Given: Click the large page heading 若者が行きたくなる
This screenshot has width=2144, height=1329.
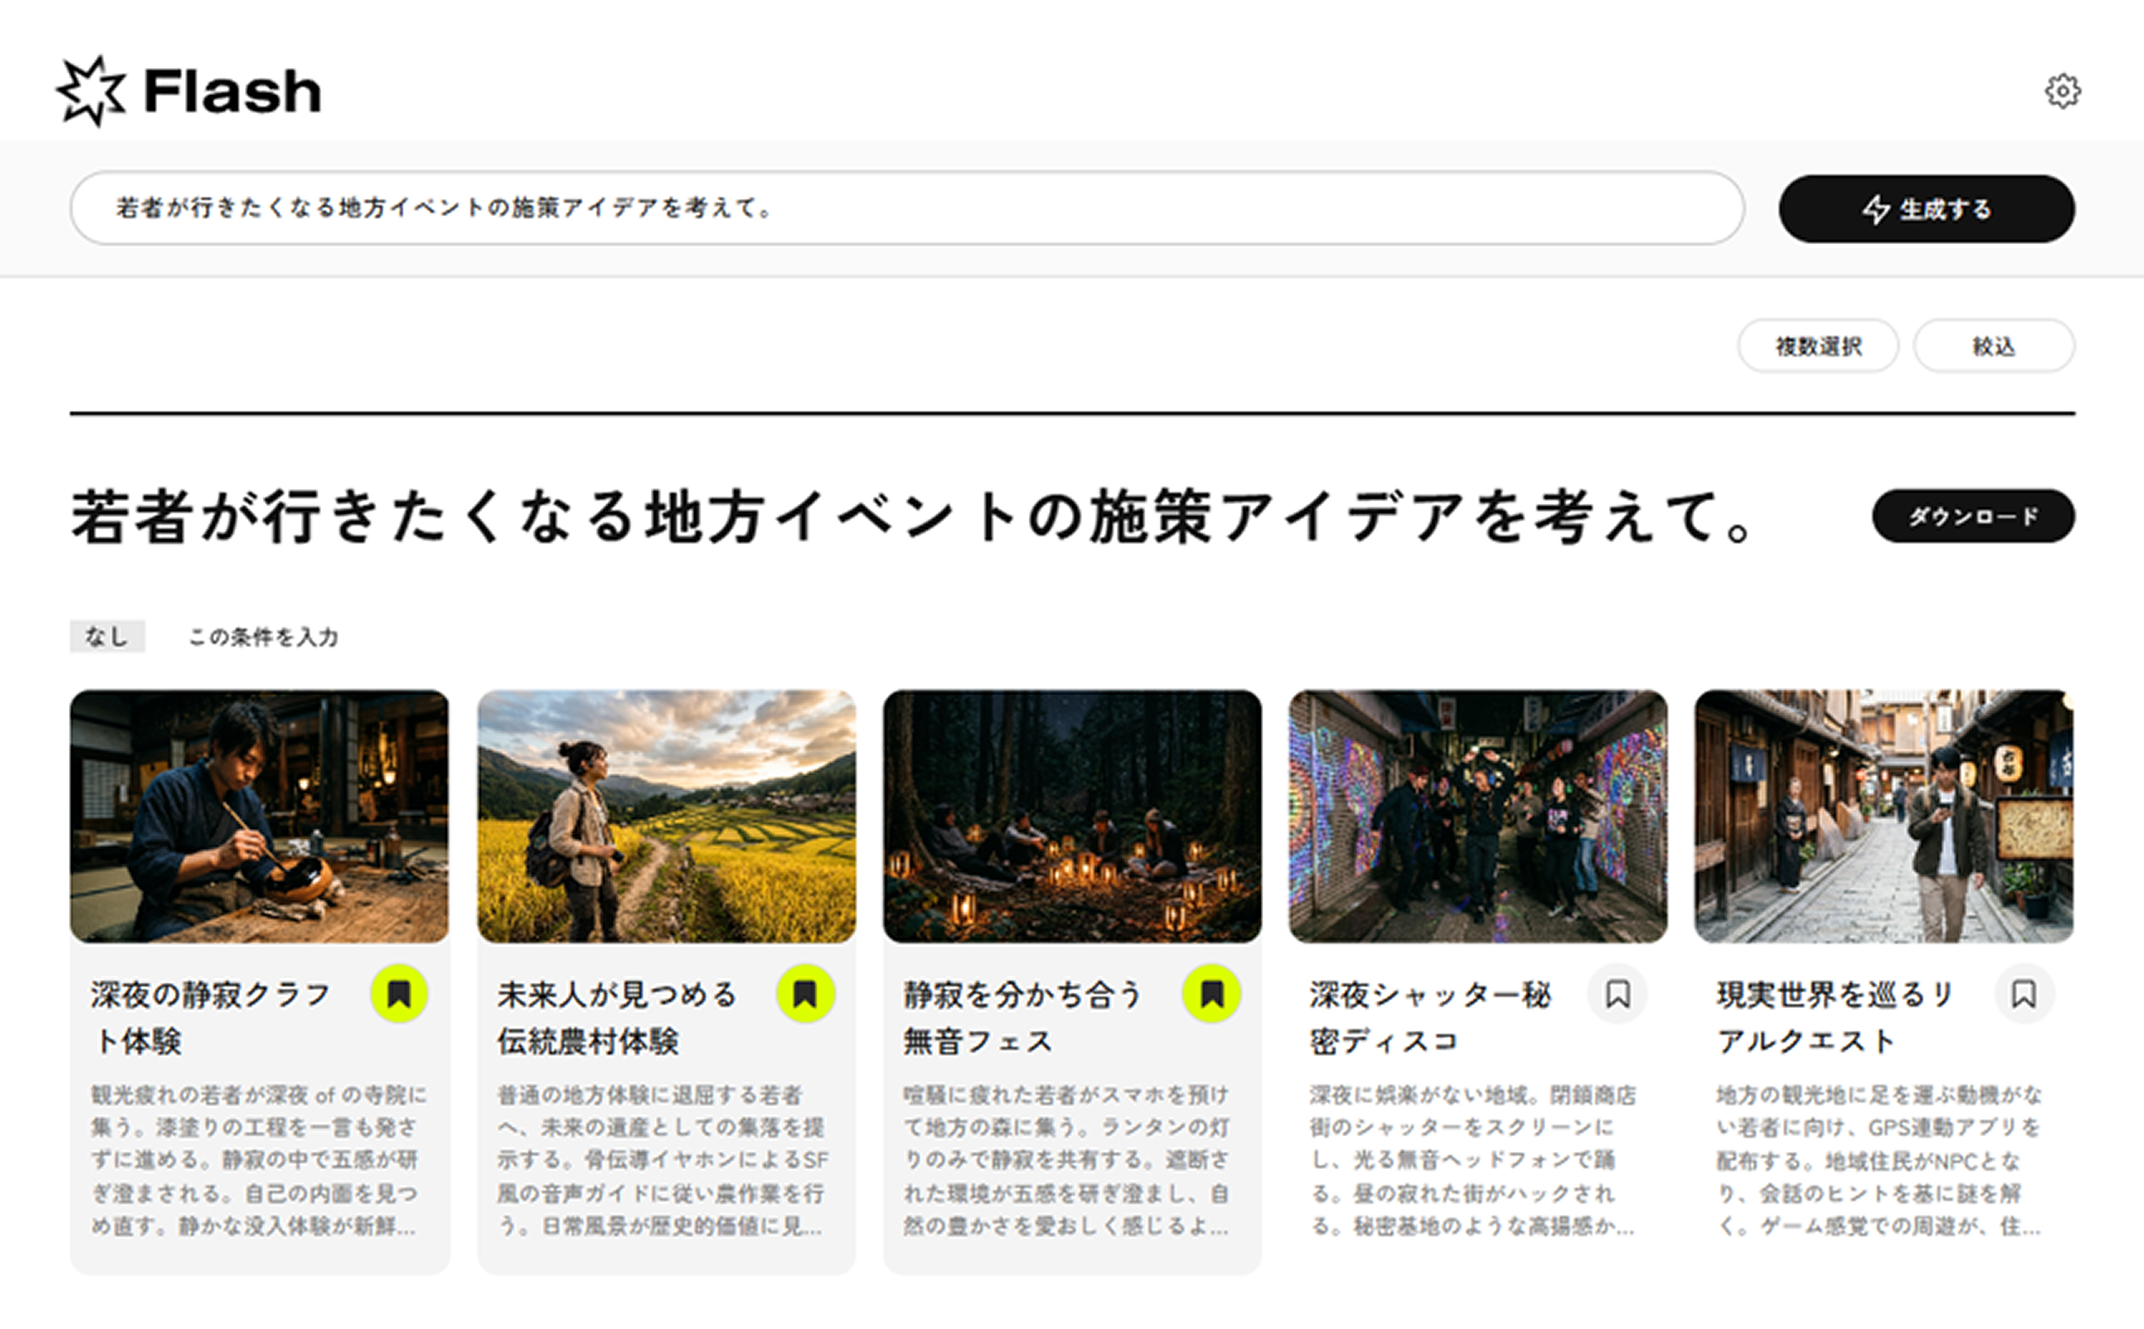Looking at the screenshot, I should click(x=913, y=517).
